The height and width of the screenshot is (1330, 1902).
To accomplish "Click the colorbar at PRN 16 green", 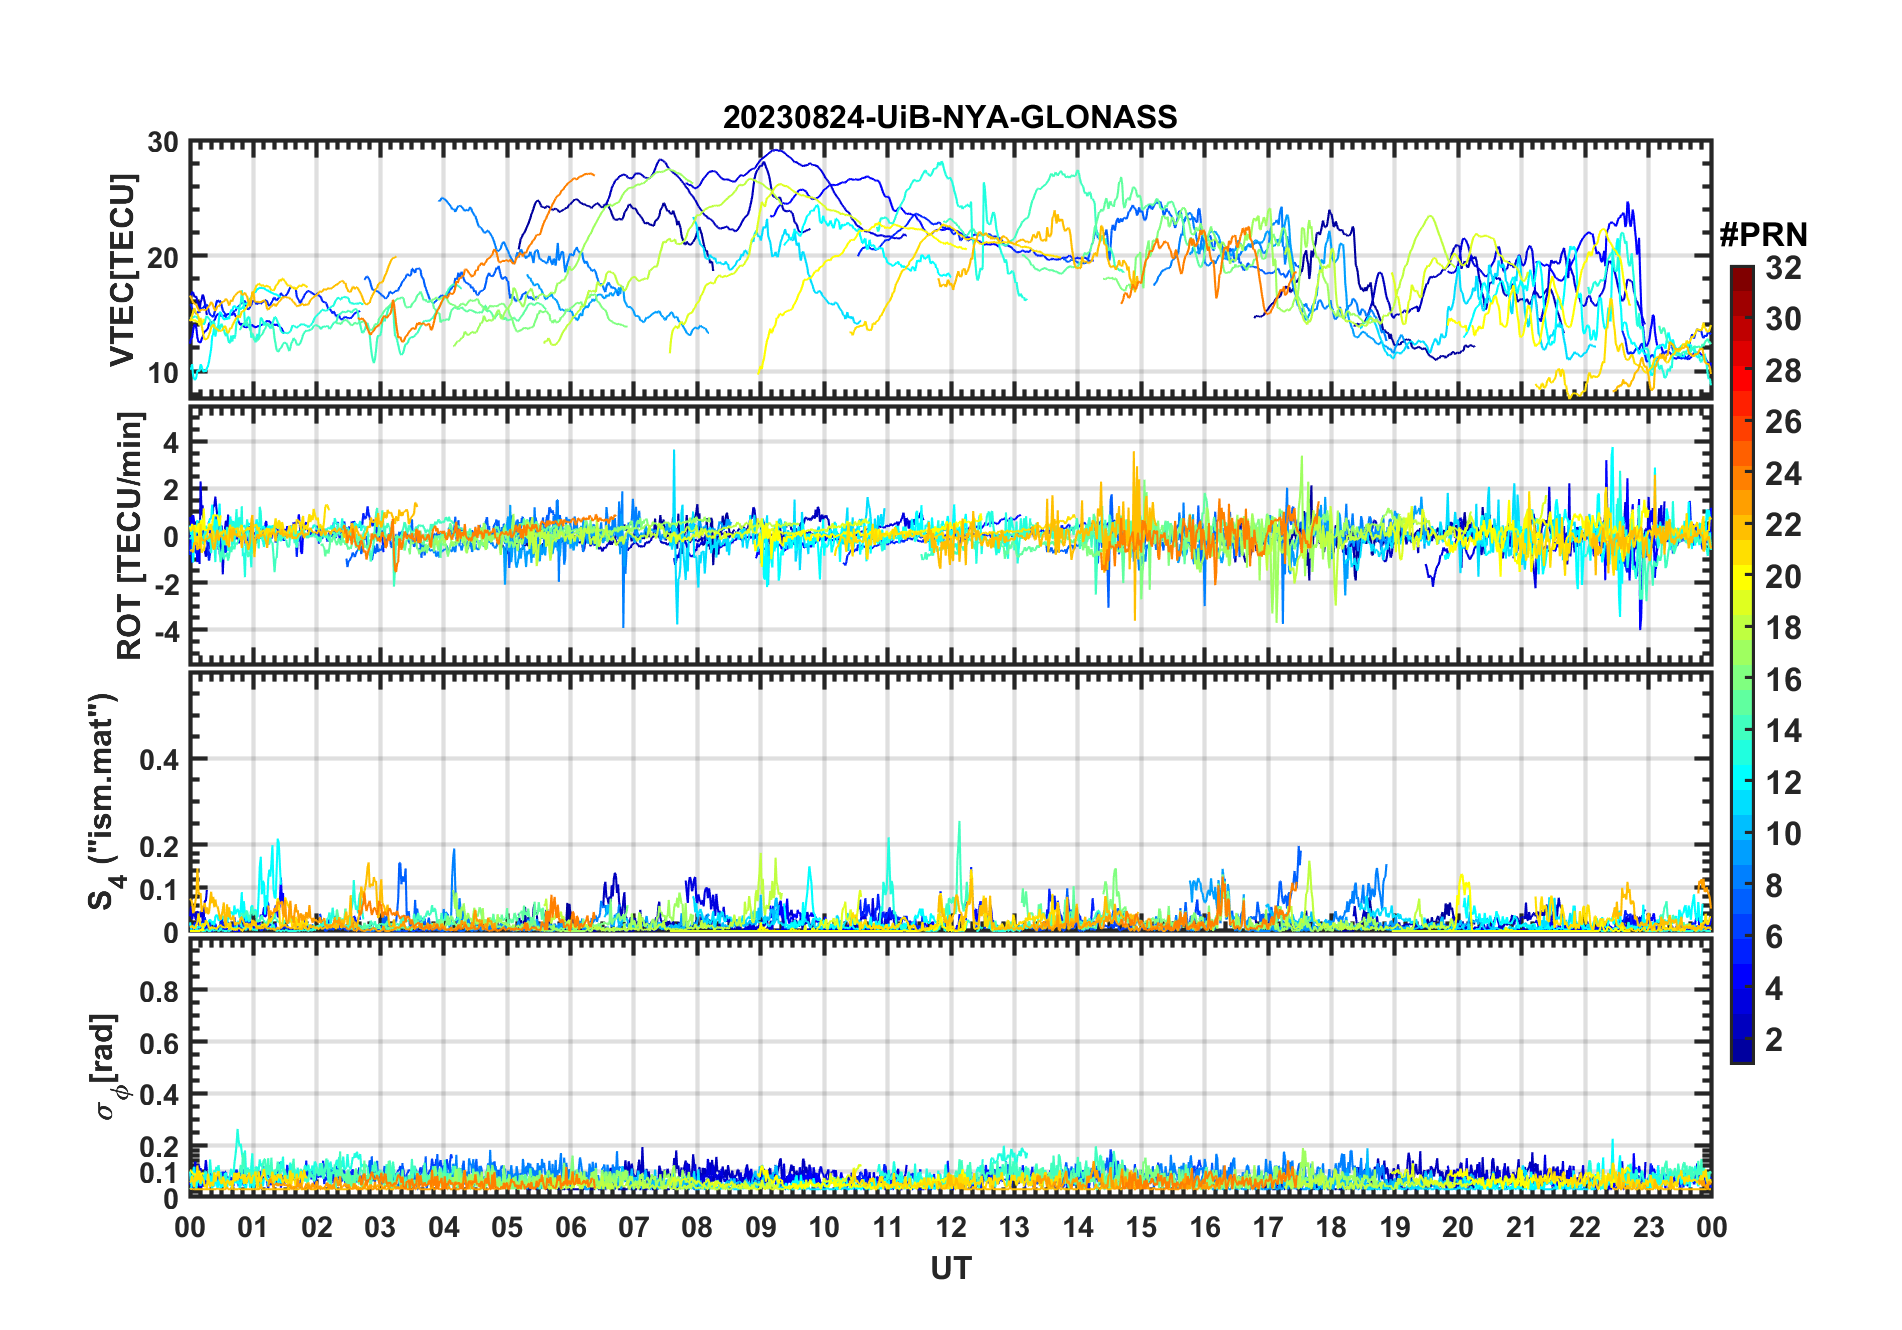I will [1741, 679].
